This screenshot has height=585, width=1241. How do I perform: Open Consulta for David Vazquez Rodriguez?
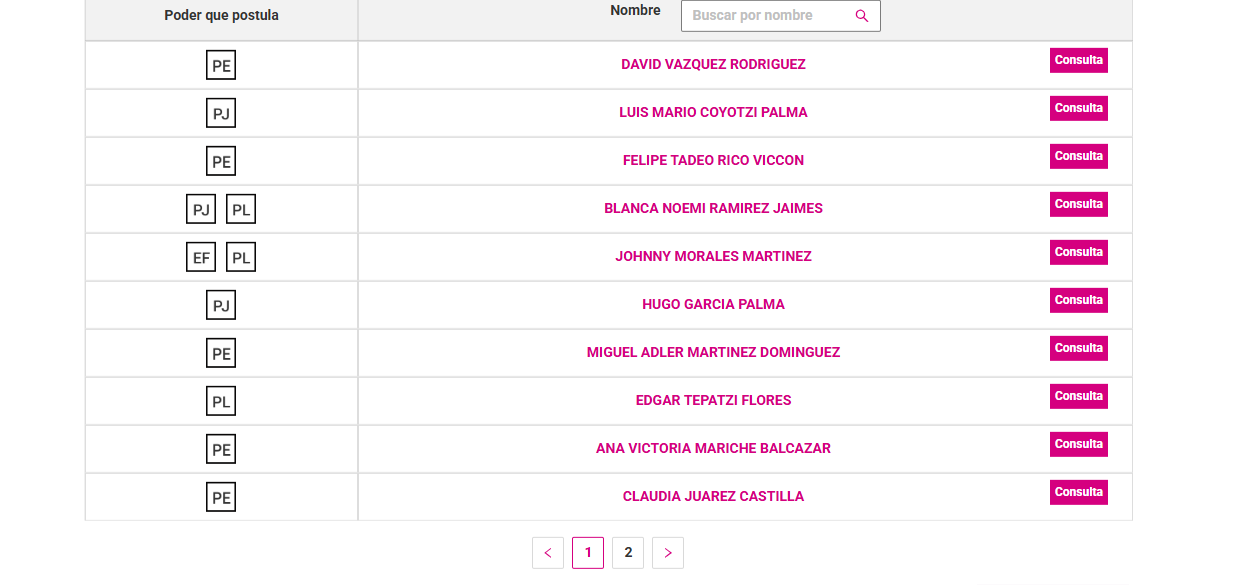[x=1079, y=60]
